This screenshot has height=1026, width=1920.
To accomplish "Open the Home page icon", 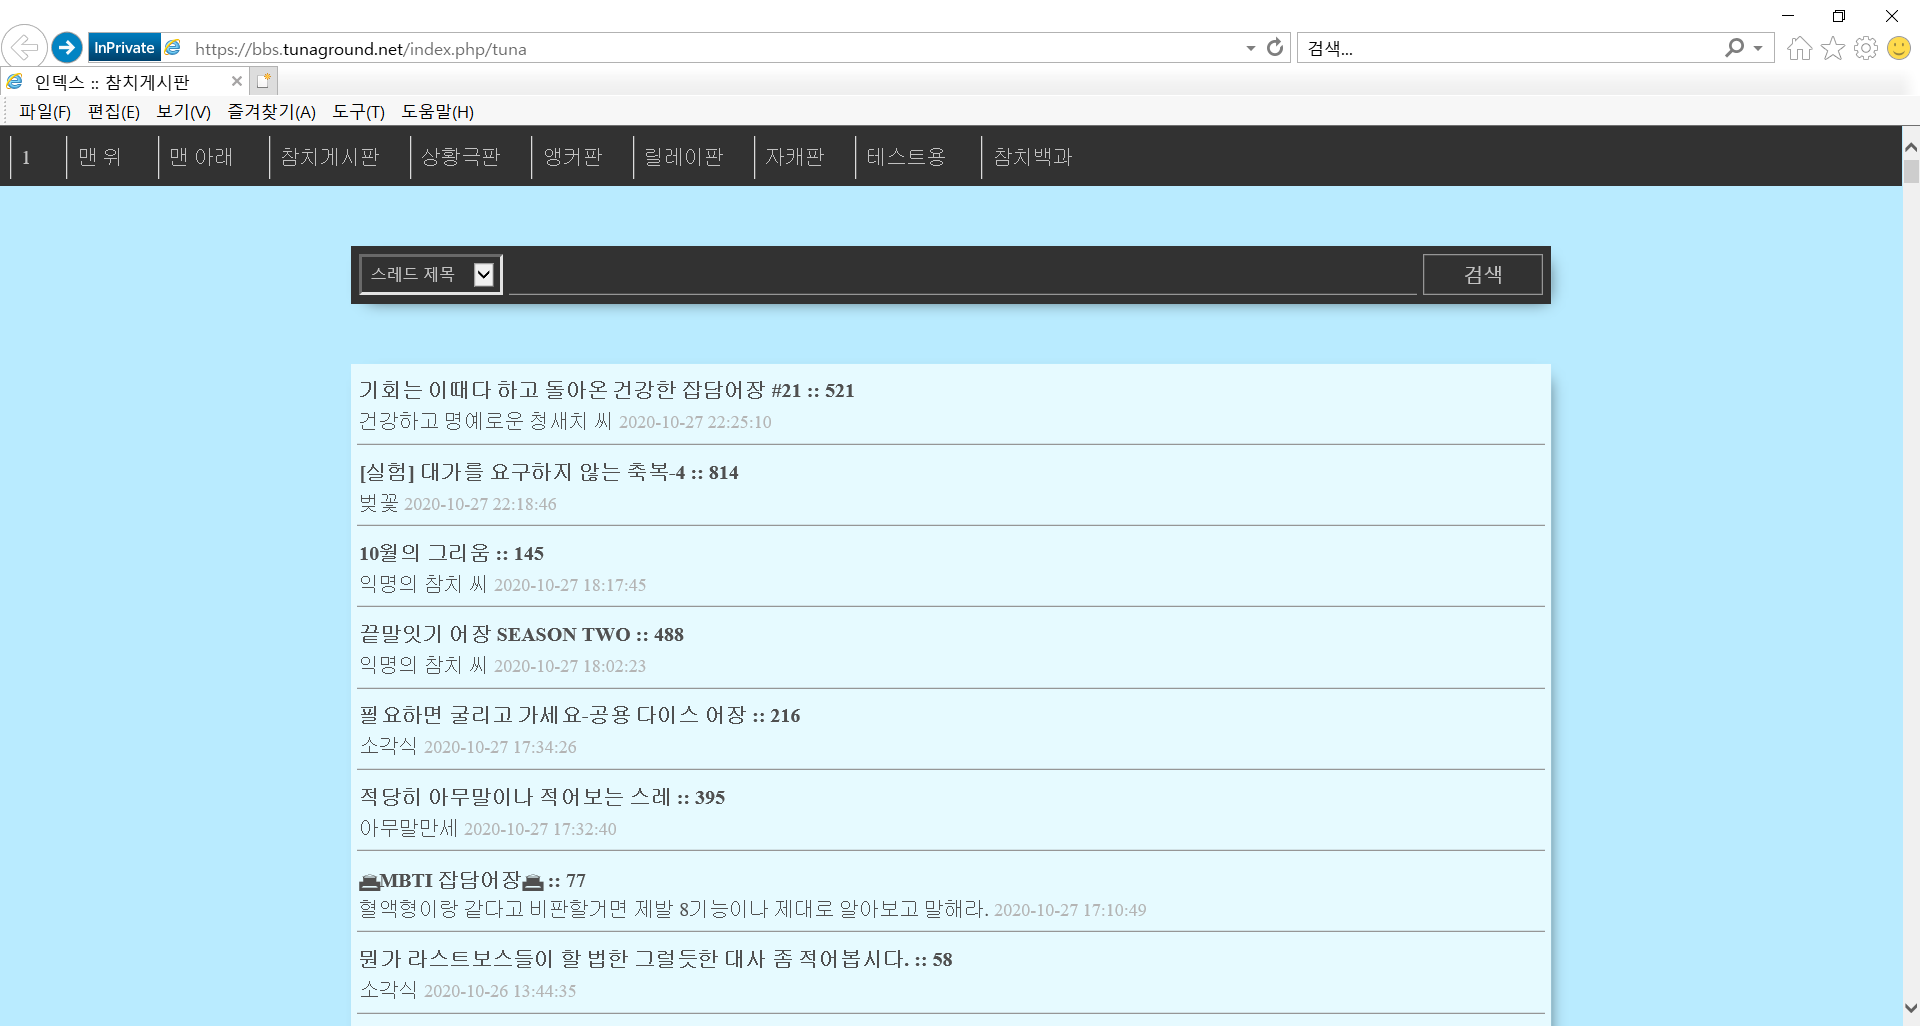I will point(1799,48).
